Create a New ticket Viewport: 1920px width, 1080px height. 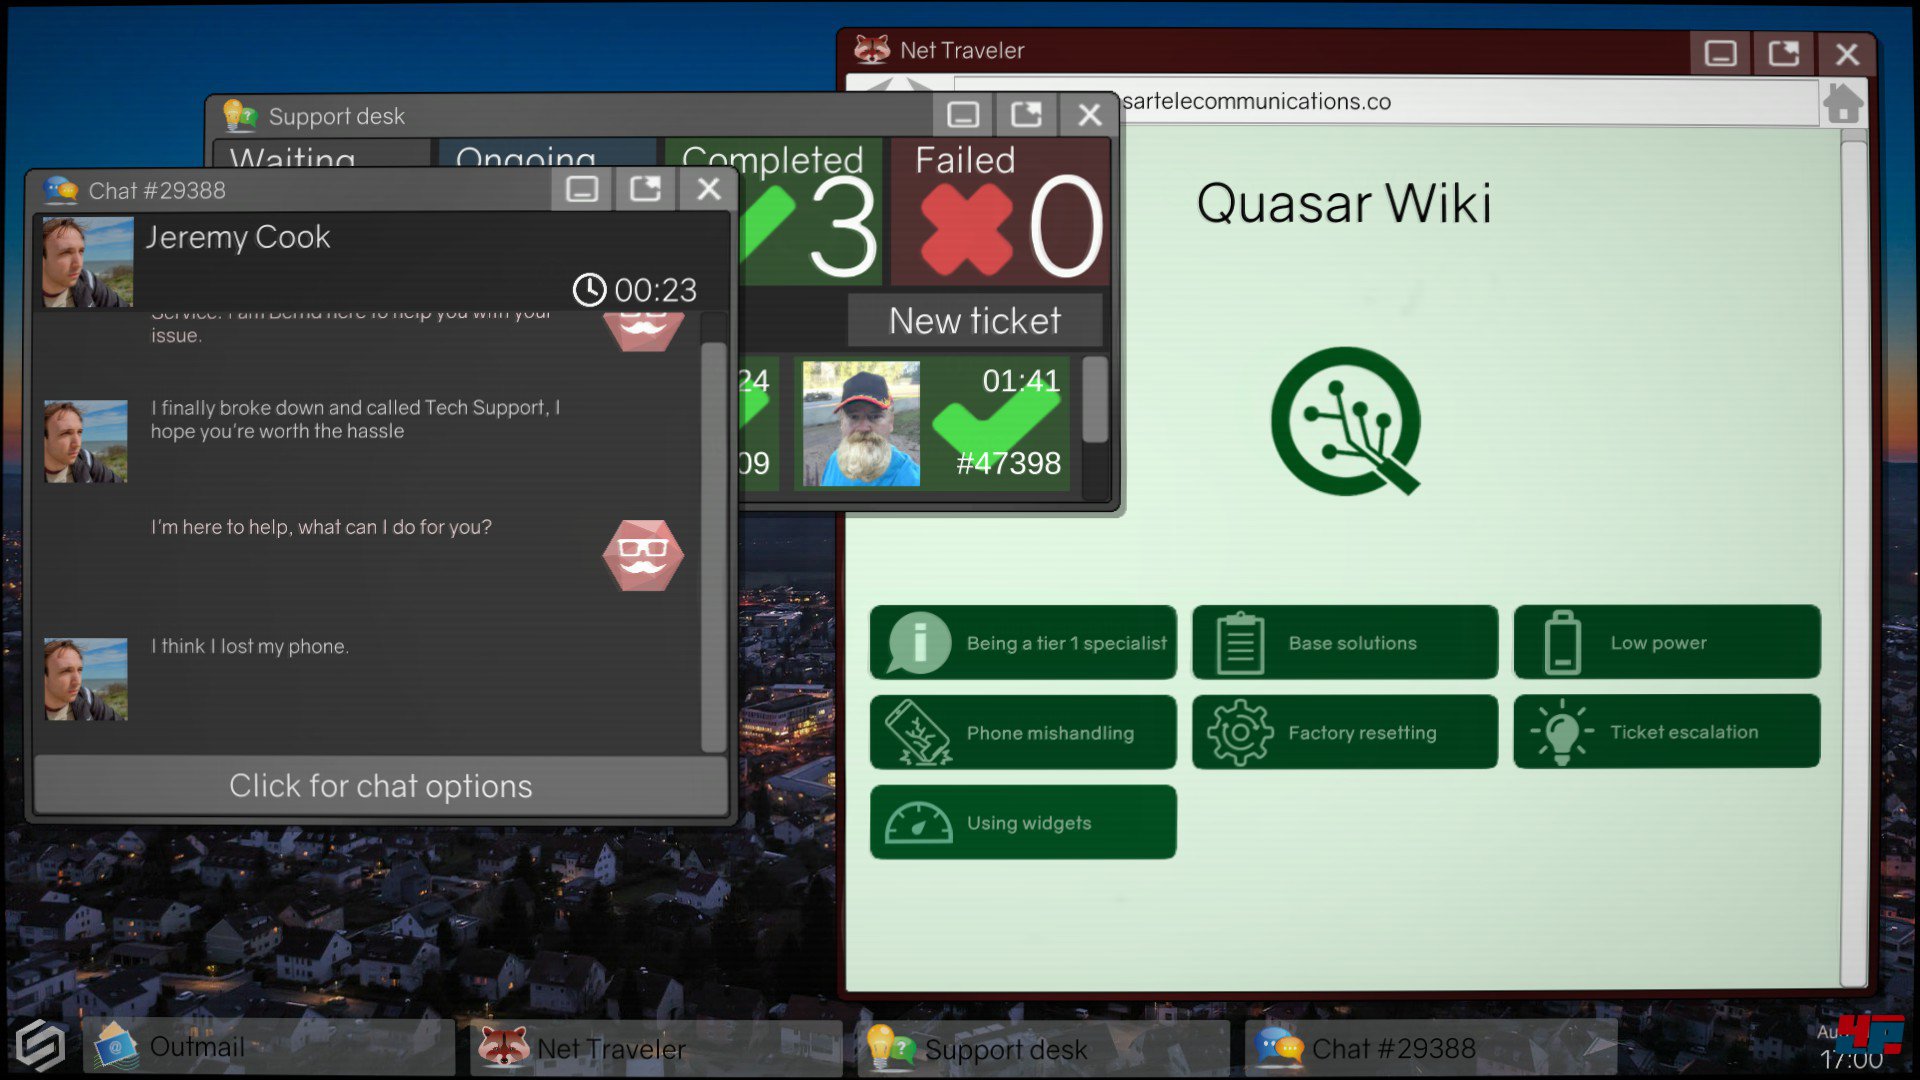[974, 321]
